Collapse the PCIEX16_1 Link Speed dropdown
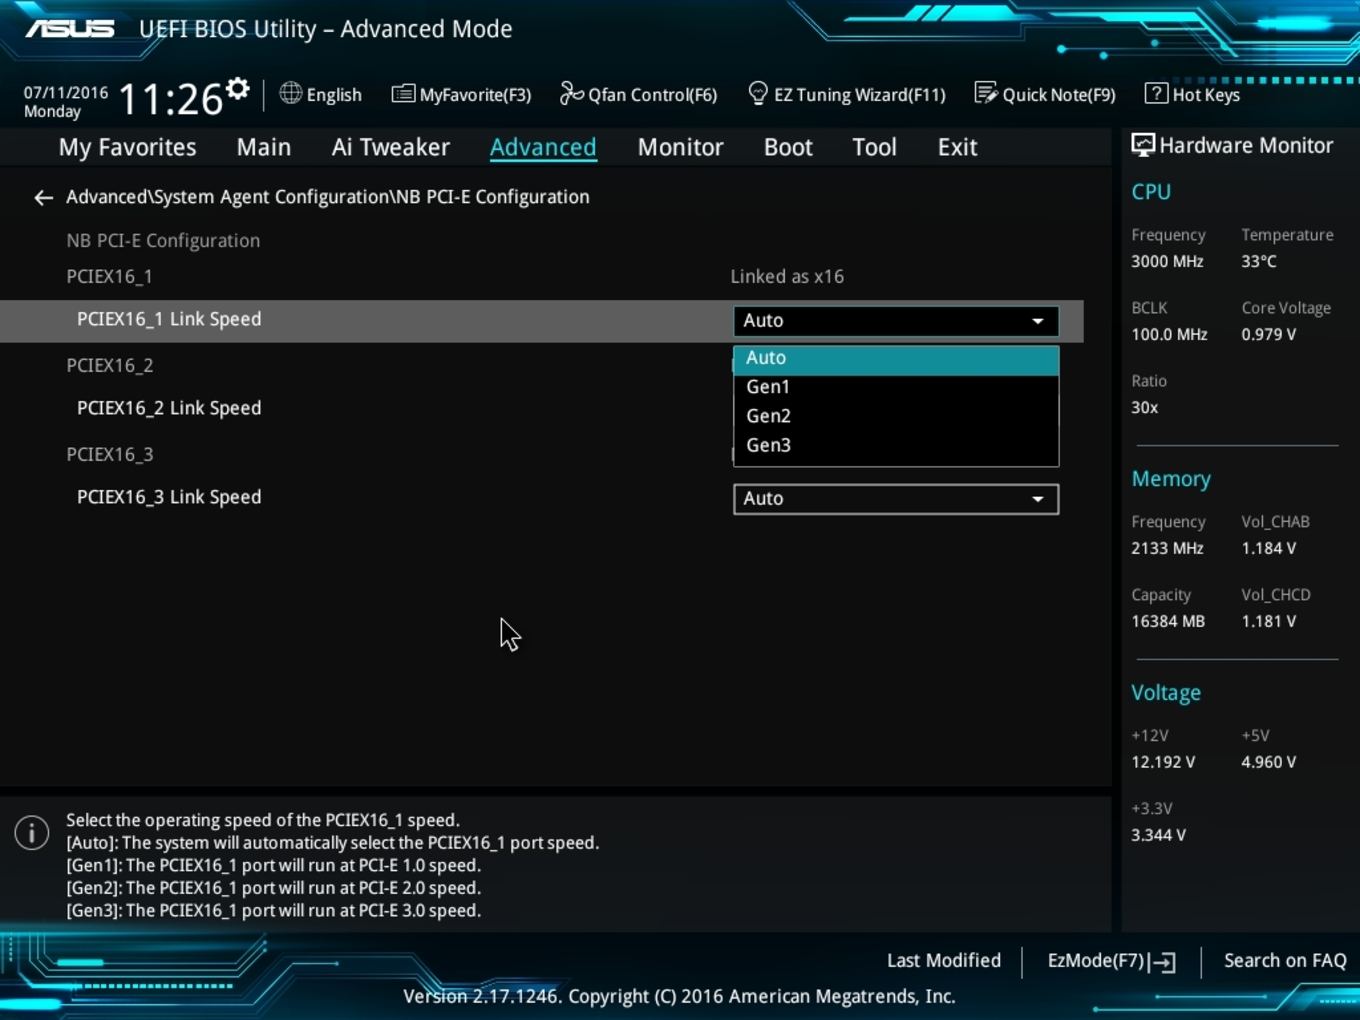 [896, 321]
